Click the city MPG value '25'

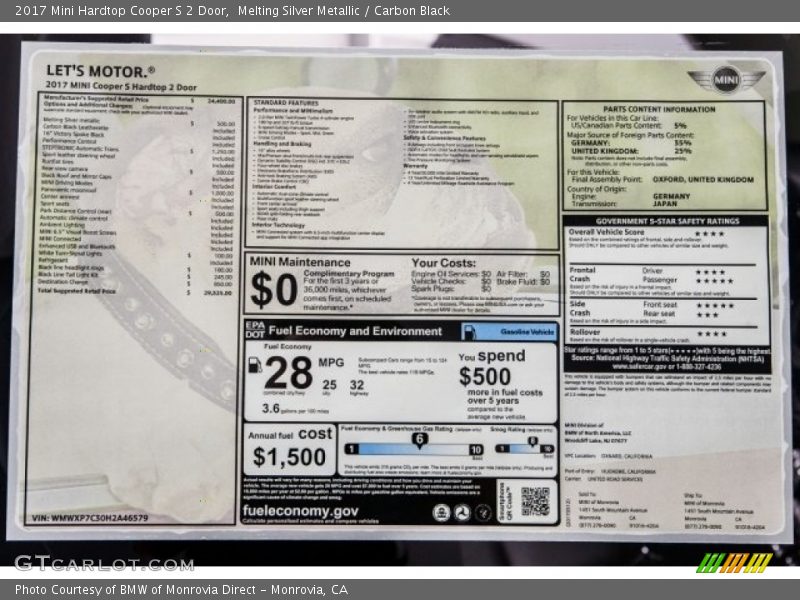pyautogui.click(x=330, y=385)
